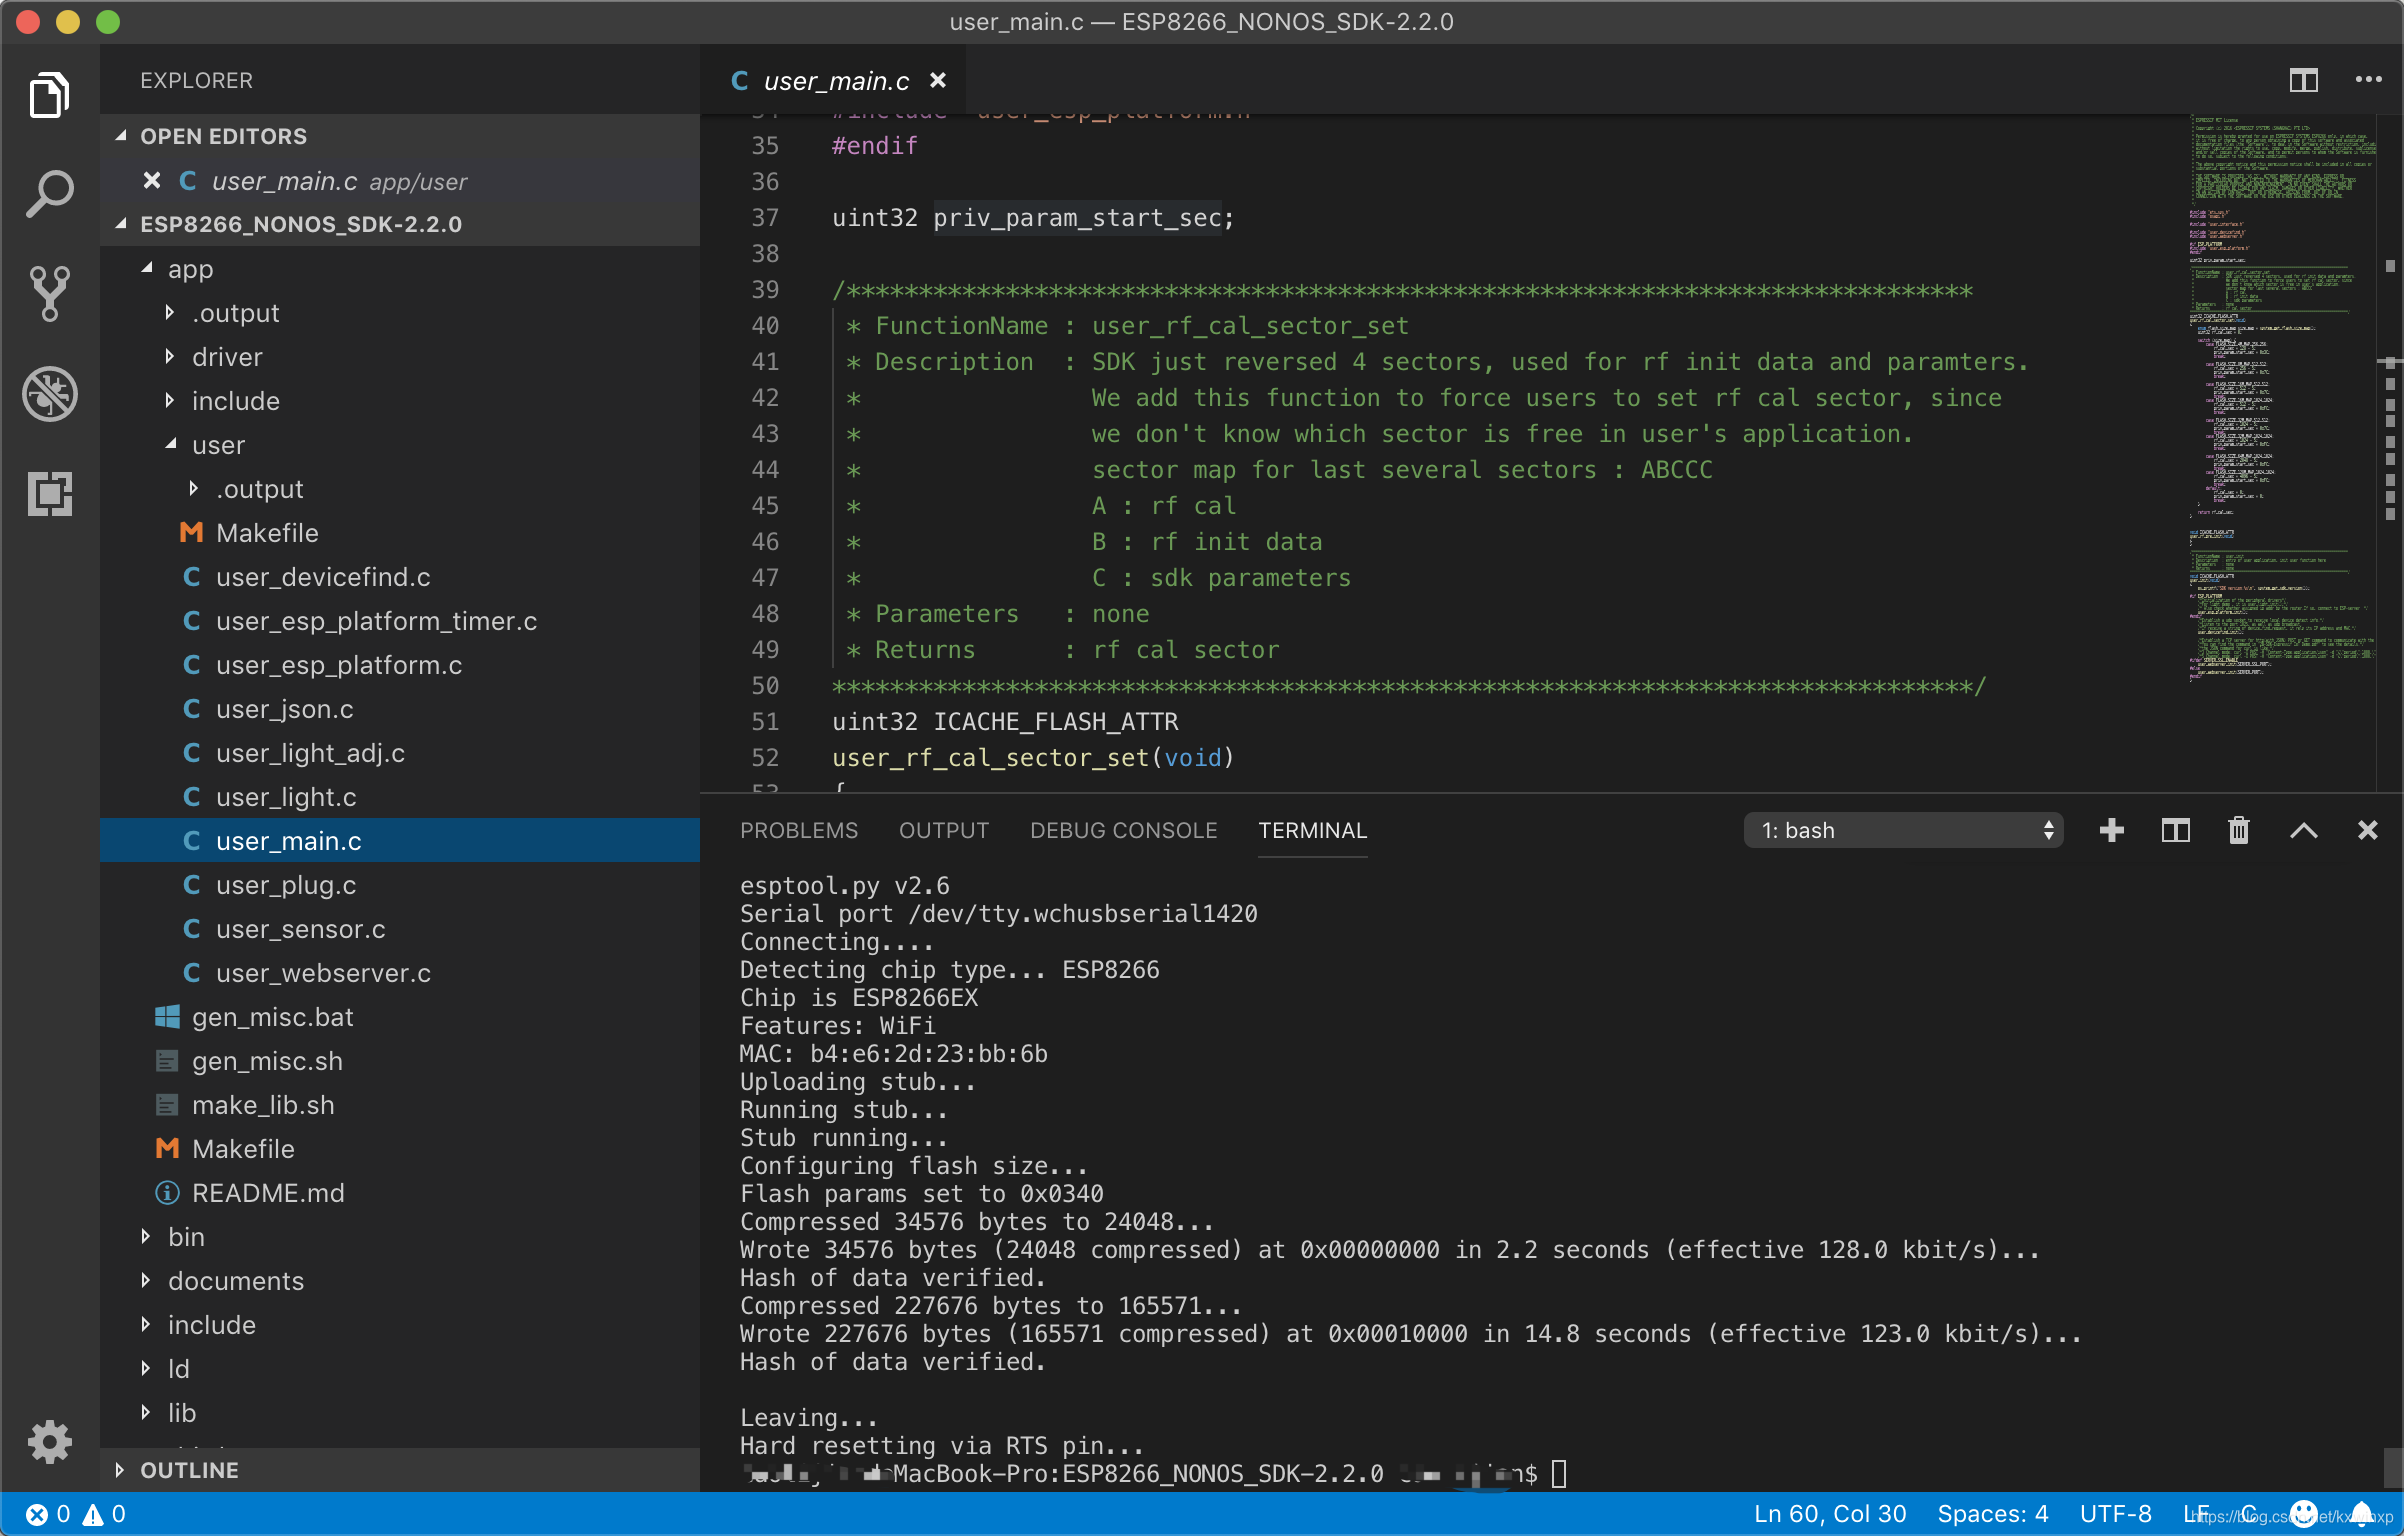Split the editor right
This screenshot has height=1536, width=2404.
pos(2303,80)
